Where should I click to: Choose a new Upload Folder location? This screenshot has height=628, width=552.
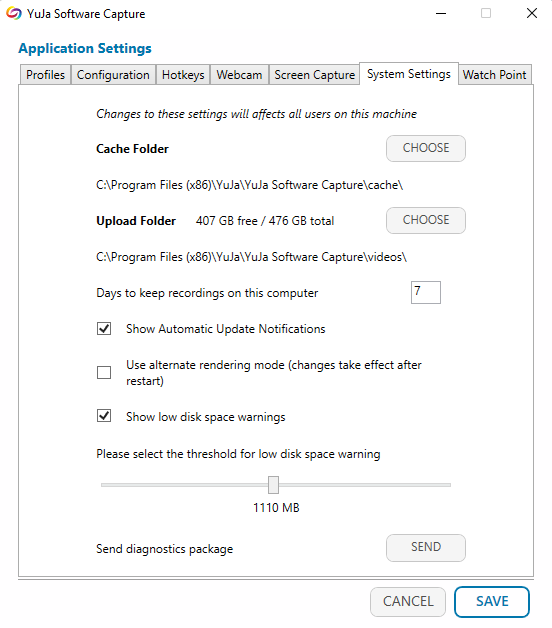coord(426,220)
